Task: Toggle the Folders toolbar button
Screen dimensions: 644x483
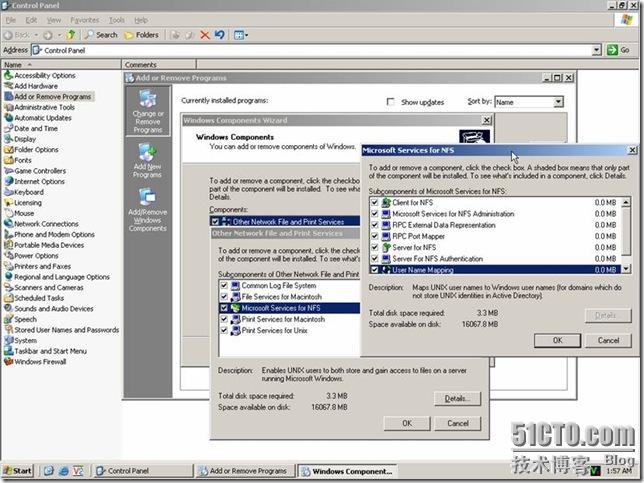Action: (x=141, y=35)
